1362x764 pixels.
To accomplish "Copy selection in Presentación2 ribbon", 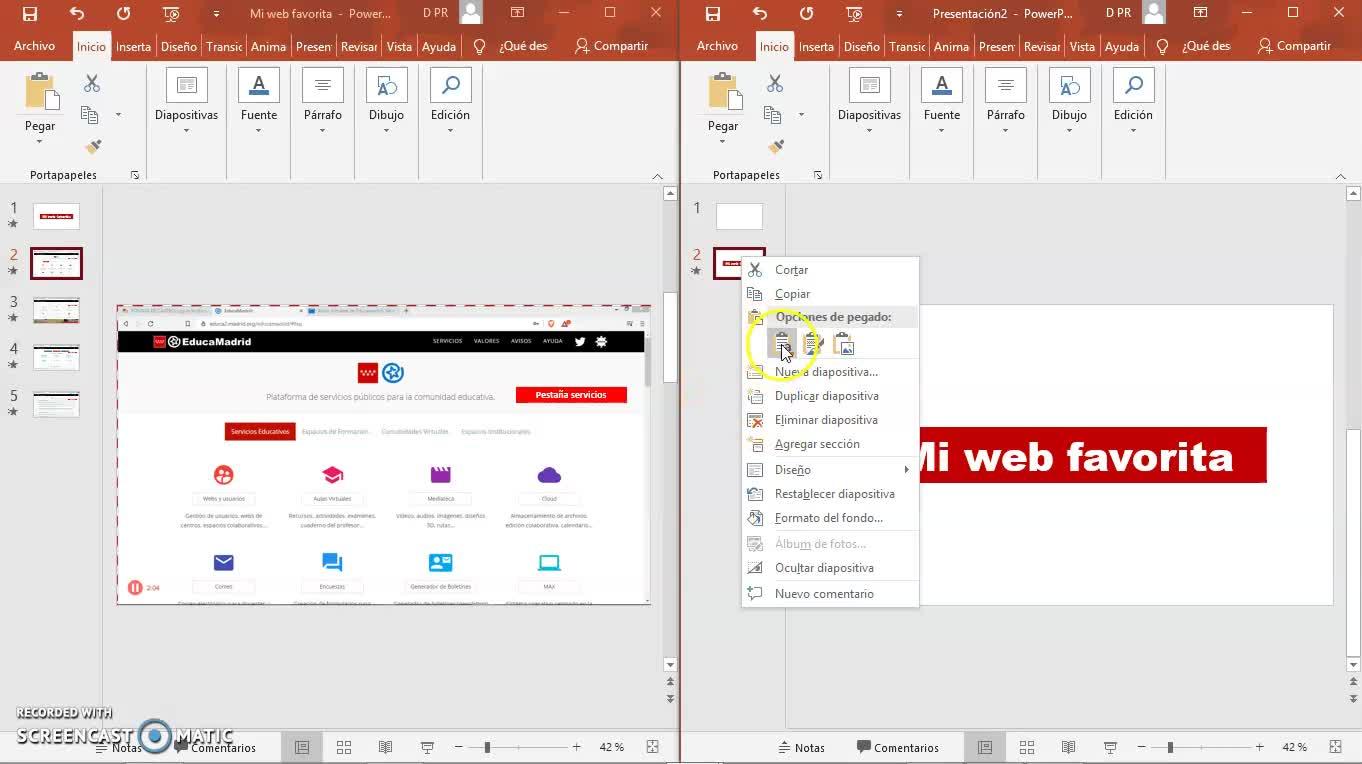I will tap(773, 115).
